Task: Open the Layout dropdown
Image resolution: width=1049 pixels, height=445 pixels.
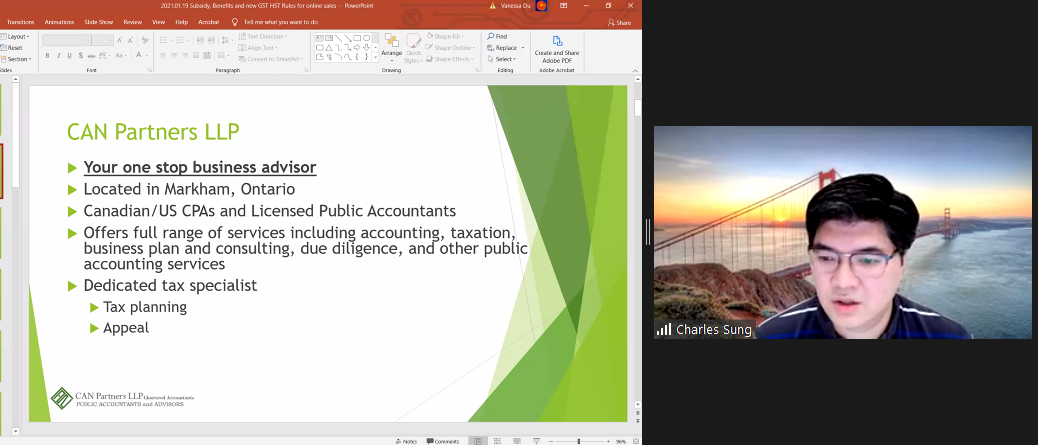Action: coord(15,37)
